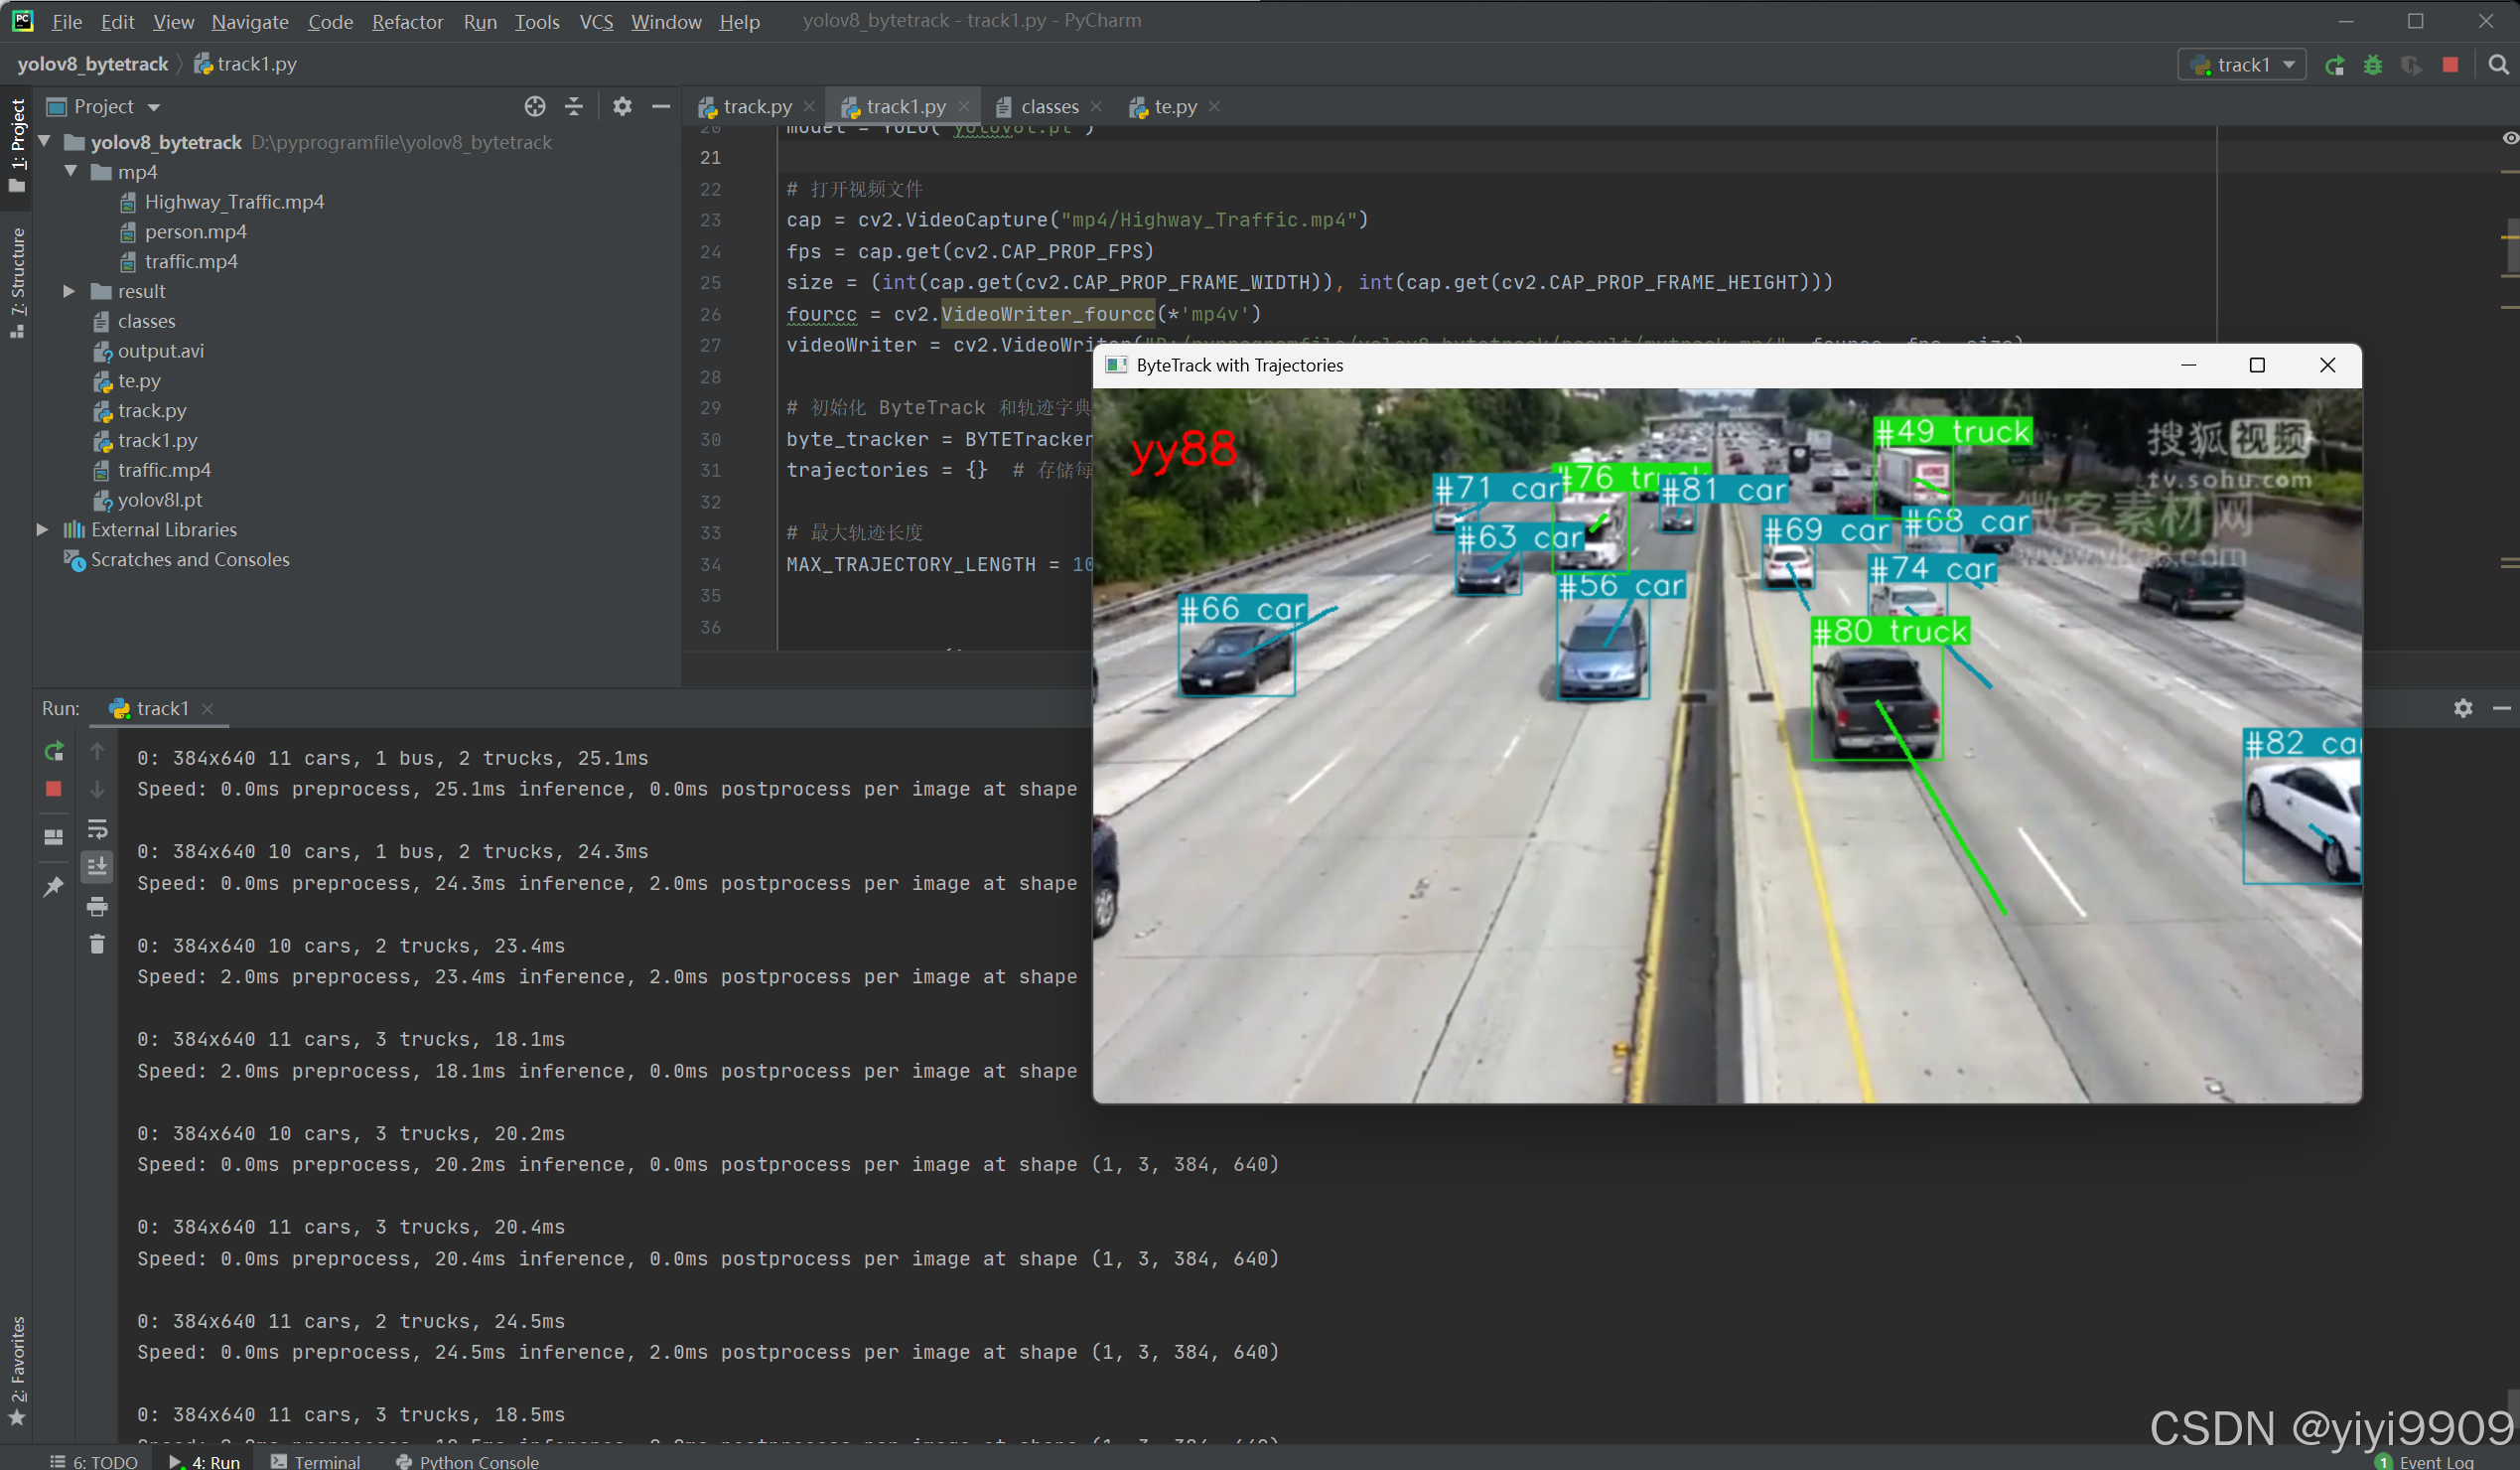The image size is (2520, 1470).
Task: Open Highway_Traffic.mp4 in the project tree
Action: (x=234, y=202)
